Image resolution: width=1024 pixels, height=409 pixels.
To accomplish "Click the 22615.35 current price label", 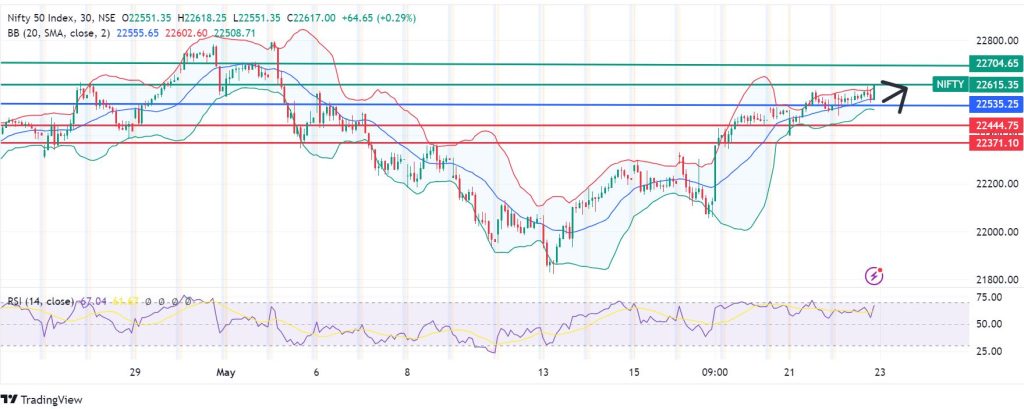I will [x=997, y=84].
